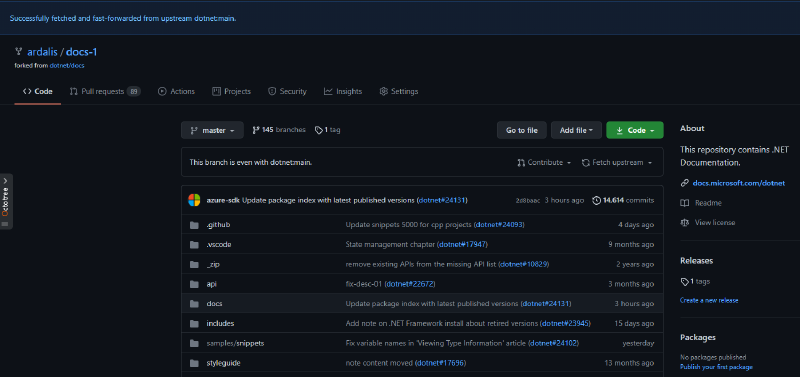Viewport: 800px width, 377px height.
Task: Open the dotnet#24102 pull request link
Action: point(553,343)
